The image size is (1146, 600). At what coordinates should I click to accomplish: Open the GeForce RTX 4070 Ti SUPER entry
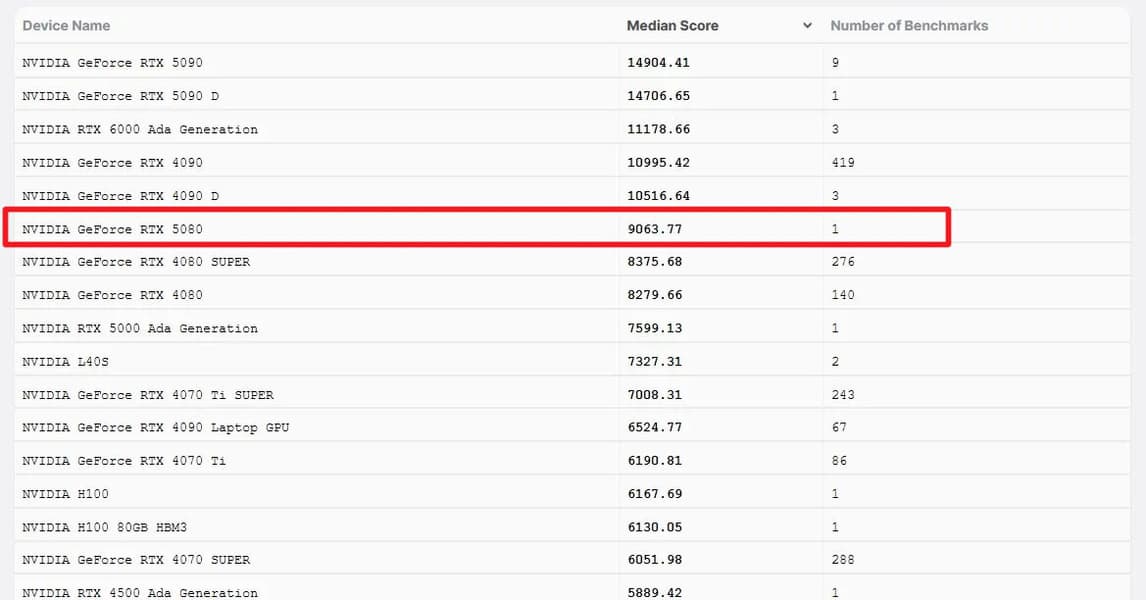click(148, 395)
